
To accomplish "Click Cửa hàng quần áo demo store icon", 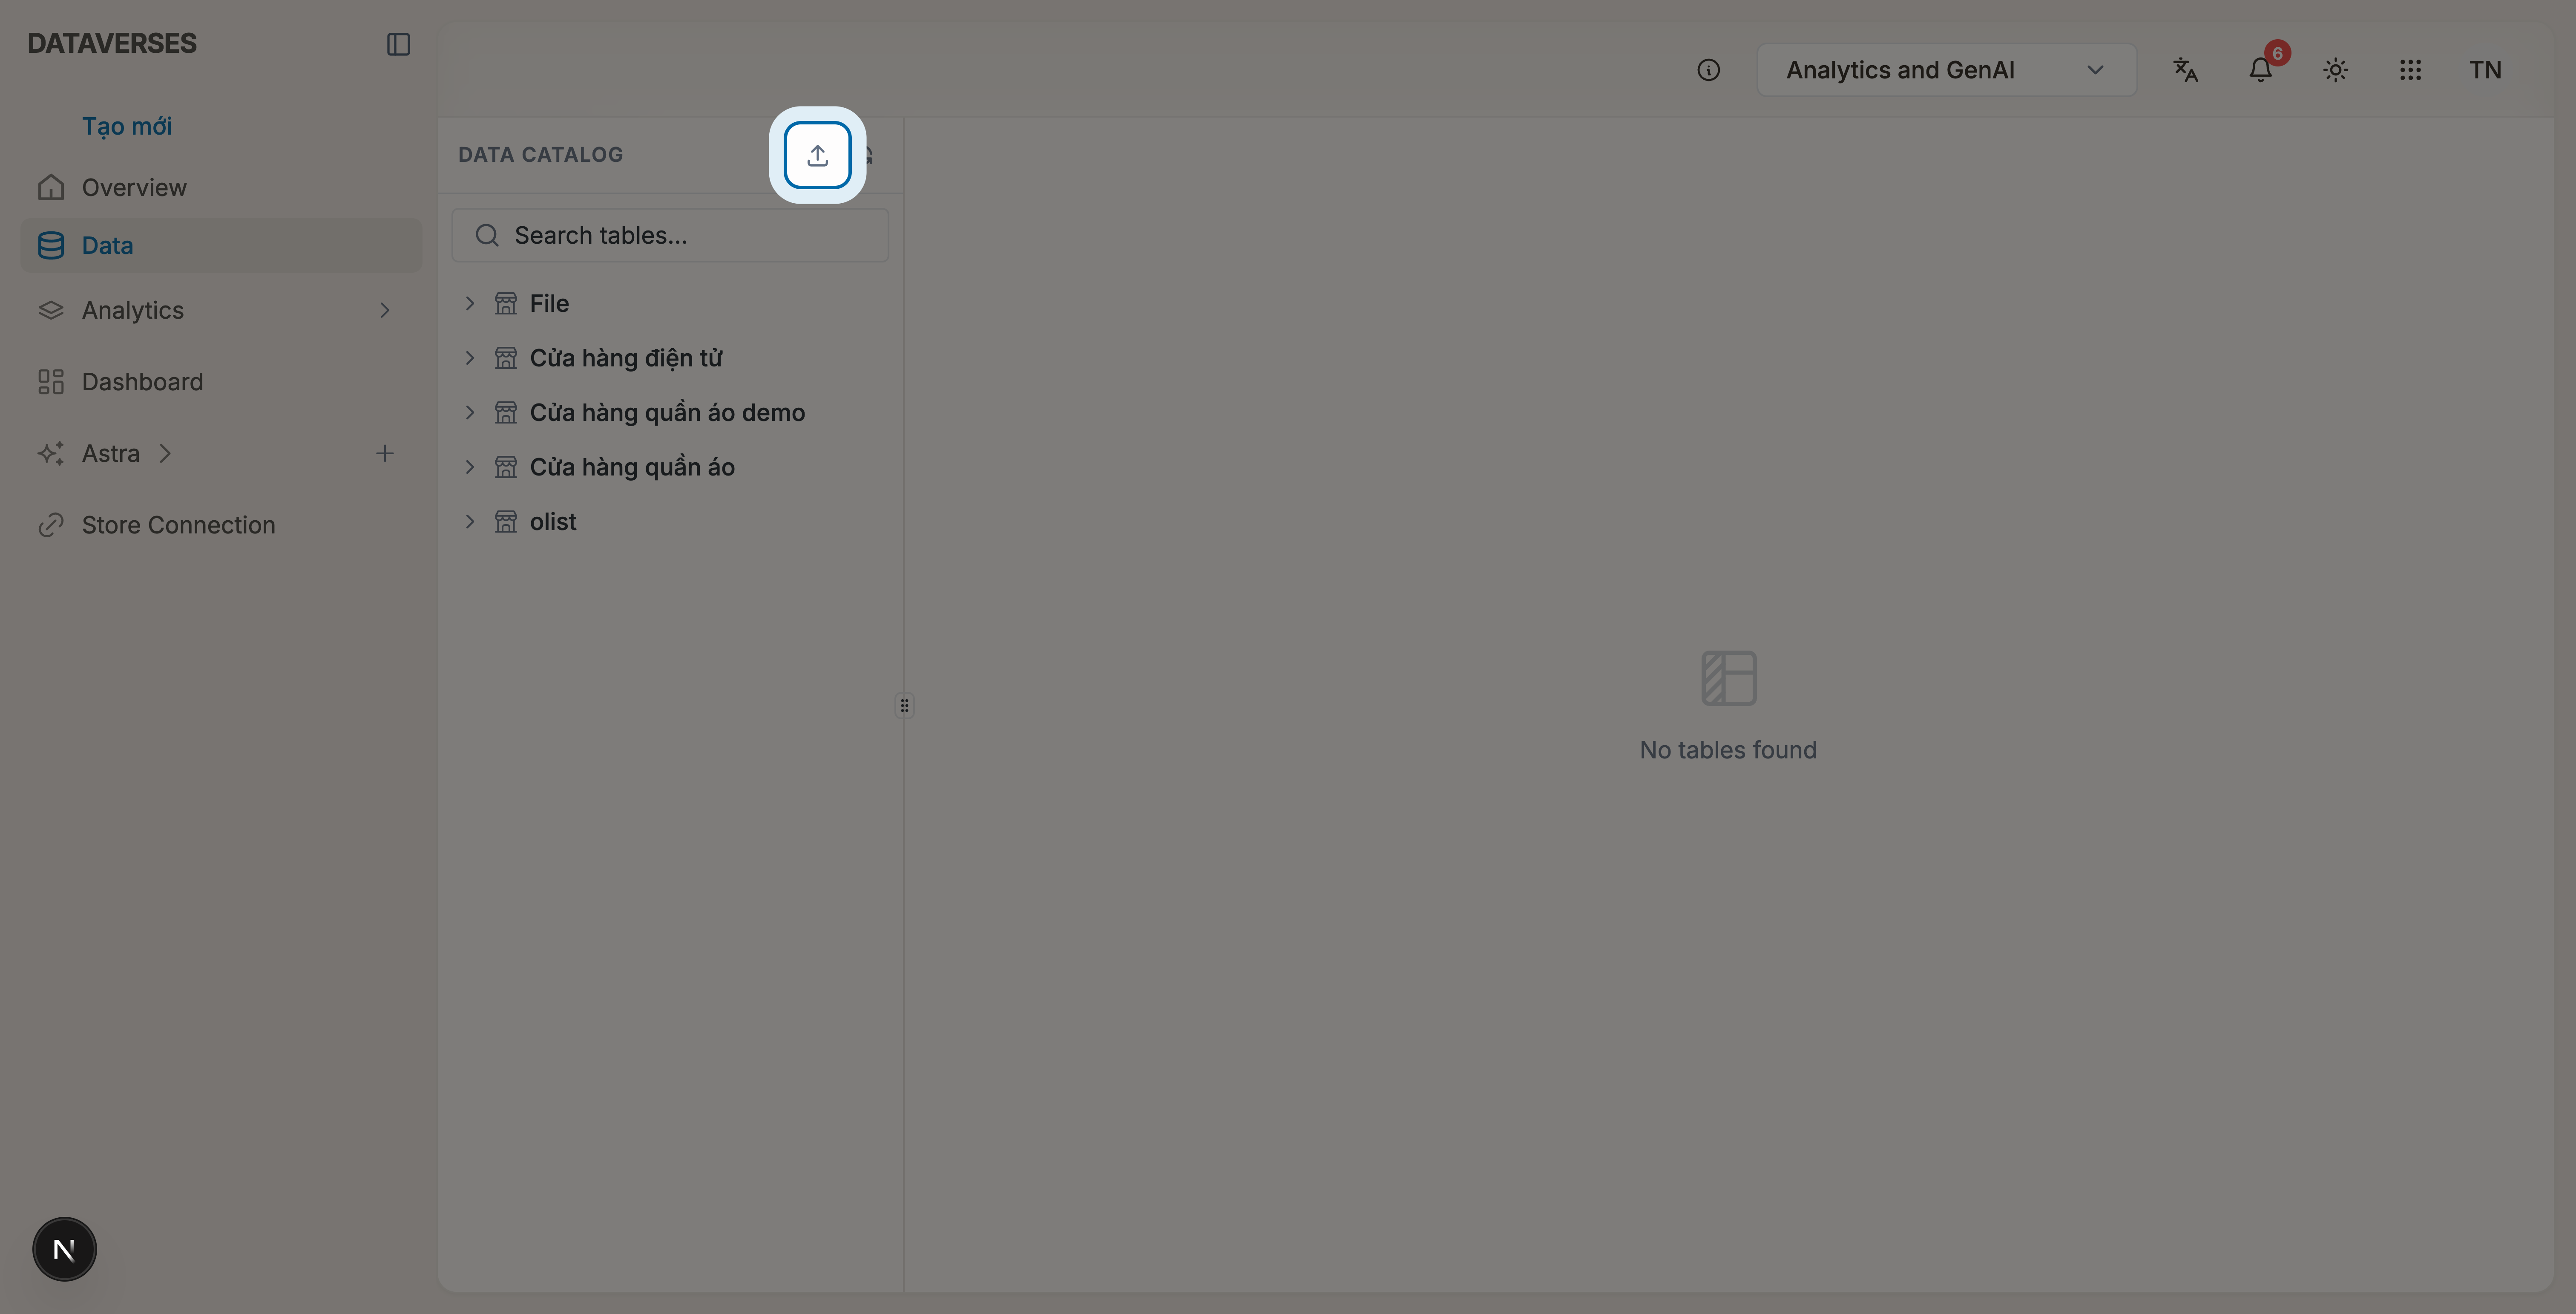I will (506, 412).
